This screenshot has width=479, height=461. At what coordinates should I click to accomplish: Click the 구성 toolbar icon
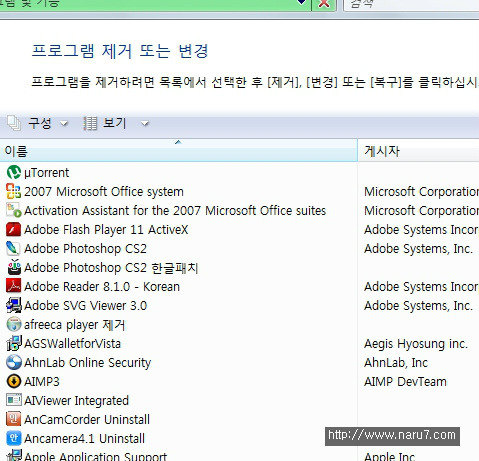14,123
